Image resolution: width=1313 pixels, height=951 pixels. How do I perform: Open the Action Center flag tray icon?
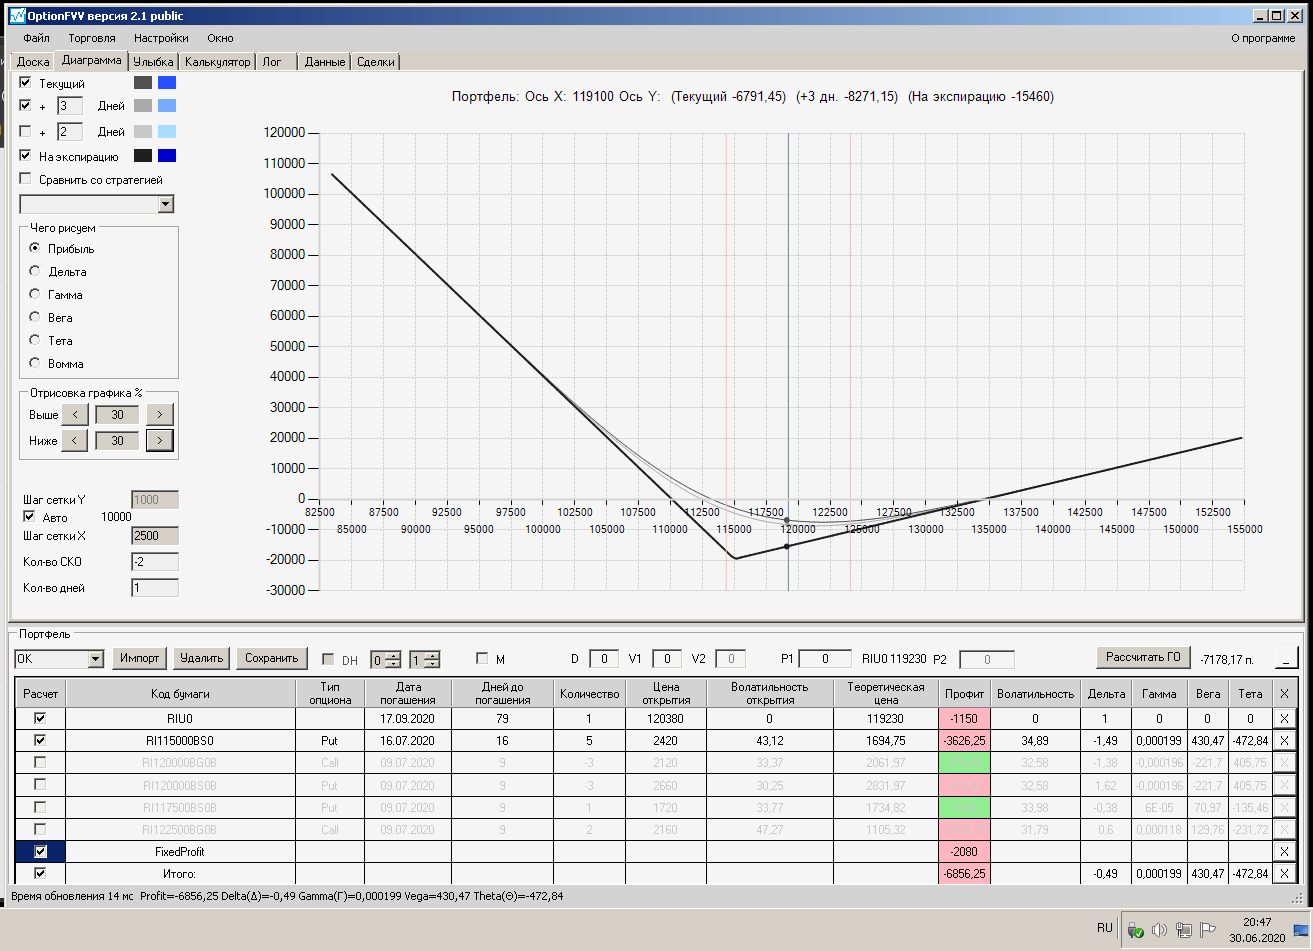pos(1207,929)
